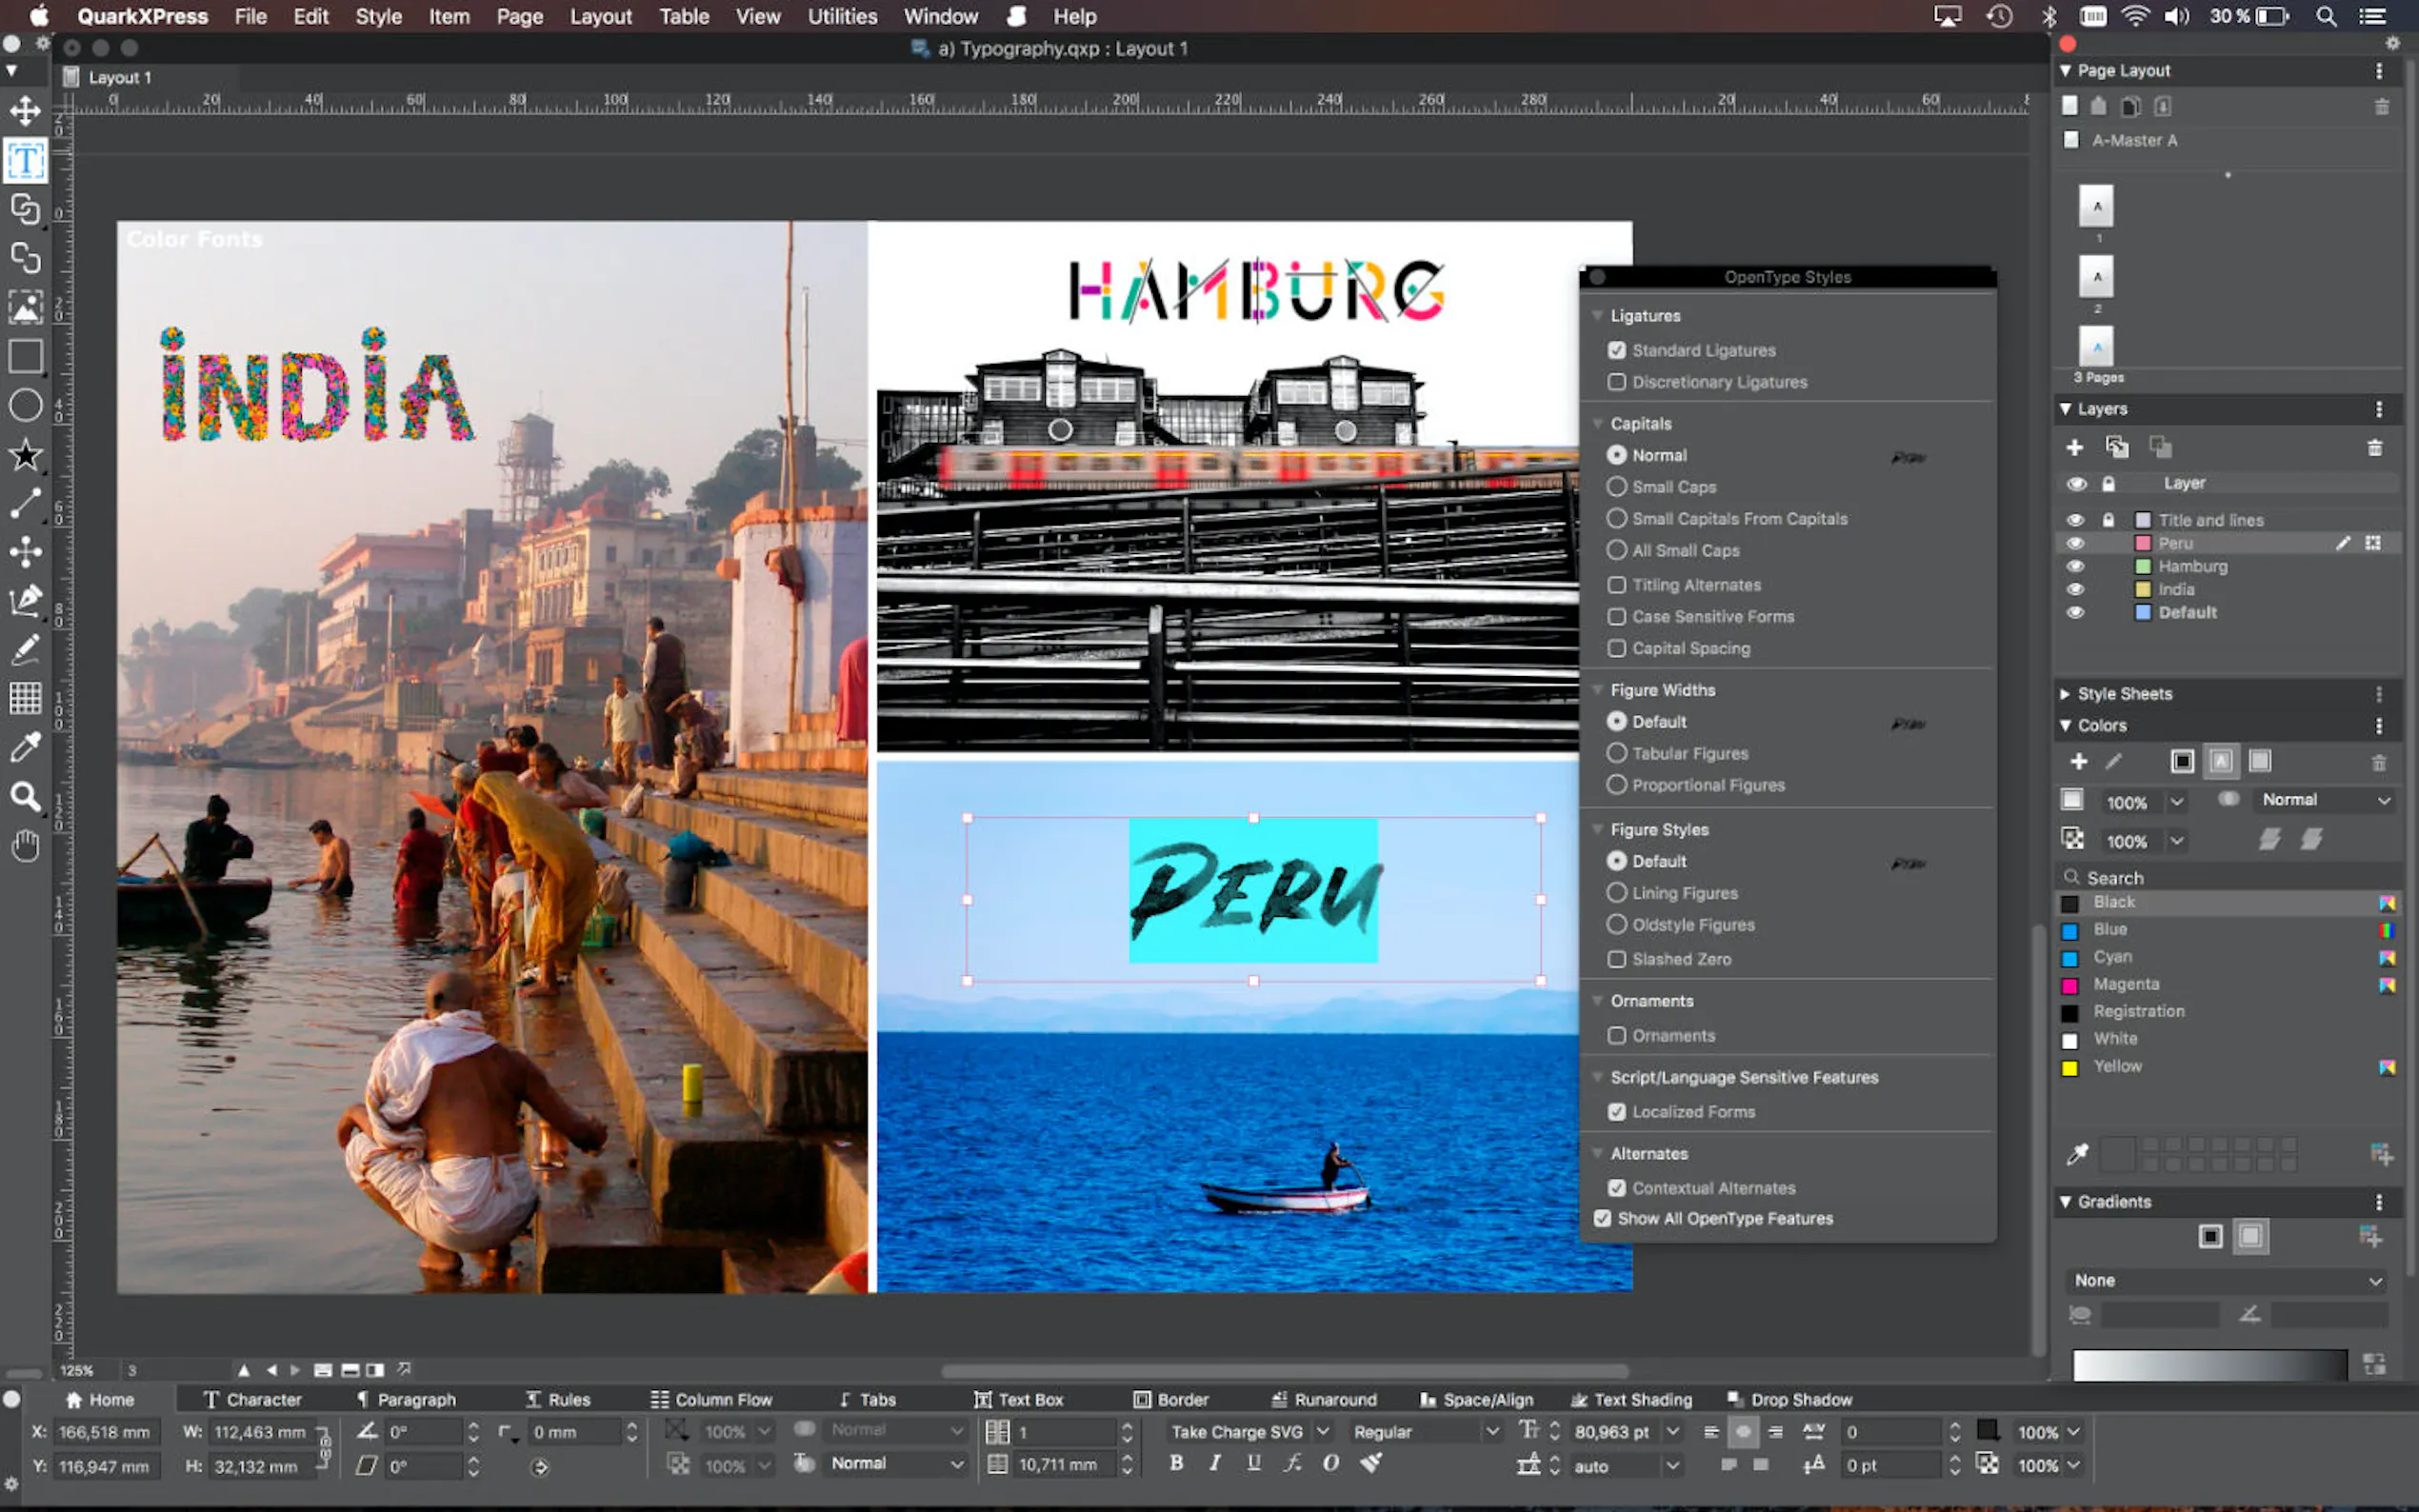The image size is (2419, 1512).
Task: Select the Picture Content tool
Action: click(25, 307)
